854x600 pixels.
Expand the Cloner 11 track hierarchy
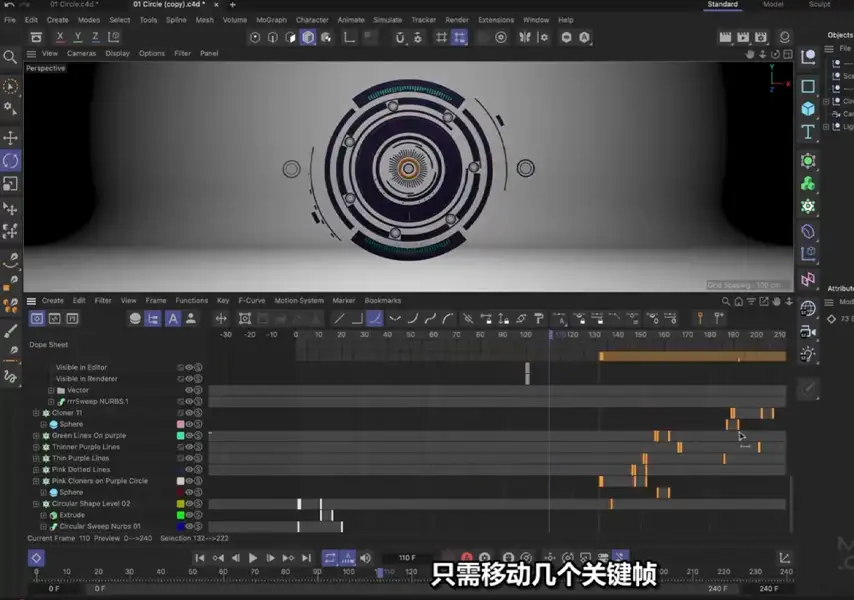click(37, 412)
